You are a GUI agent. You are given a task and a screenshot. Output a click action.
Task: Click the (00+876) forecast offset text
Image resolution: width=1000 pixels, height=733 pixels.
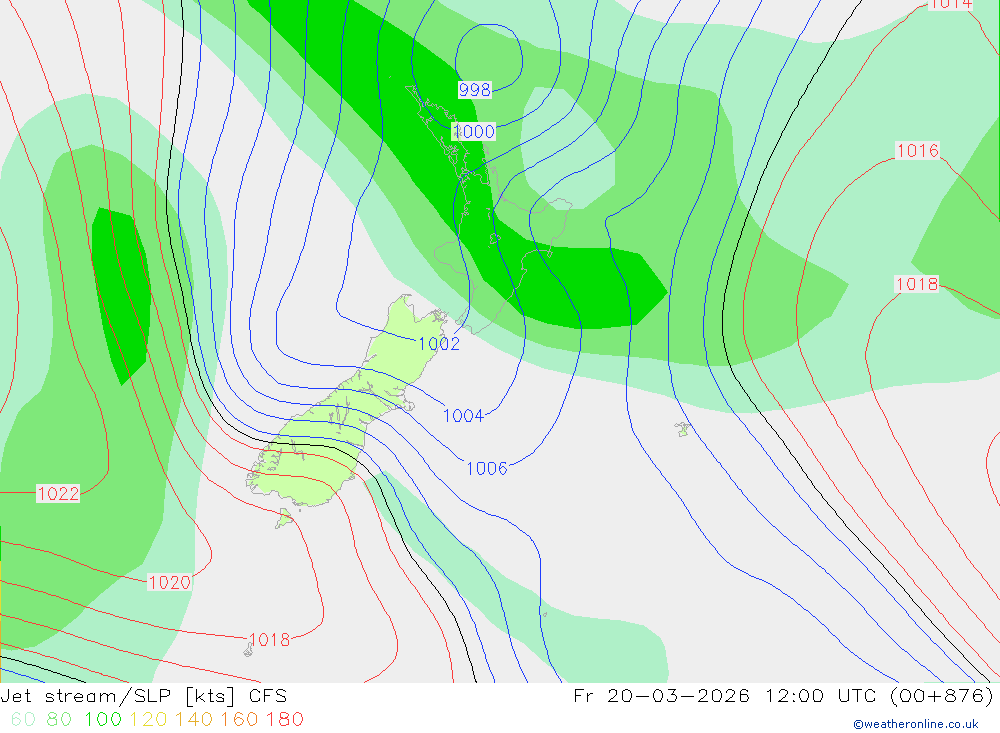click(941, 696)
